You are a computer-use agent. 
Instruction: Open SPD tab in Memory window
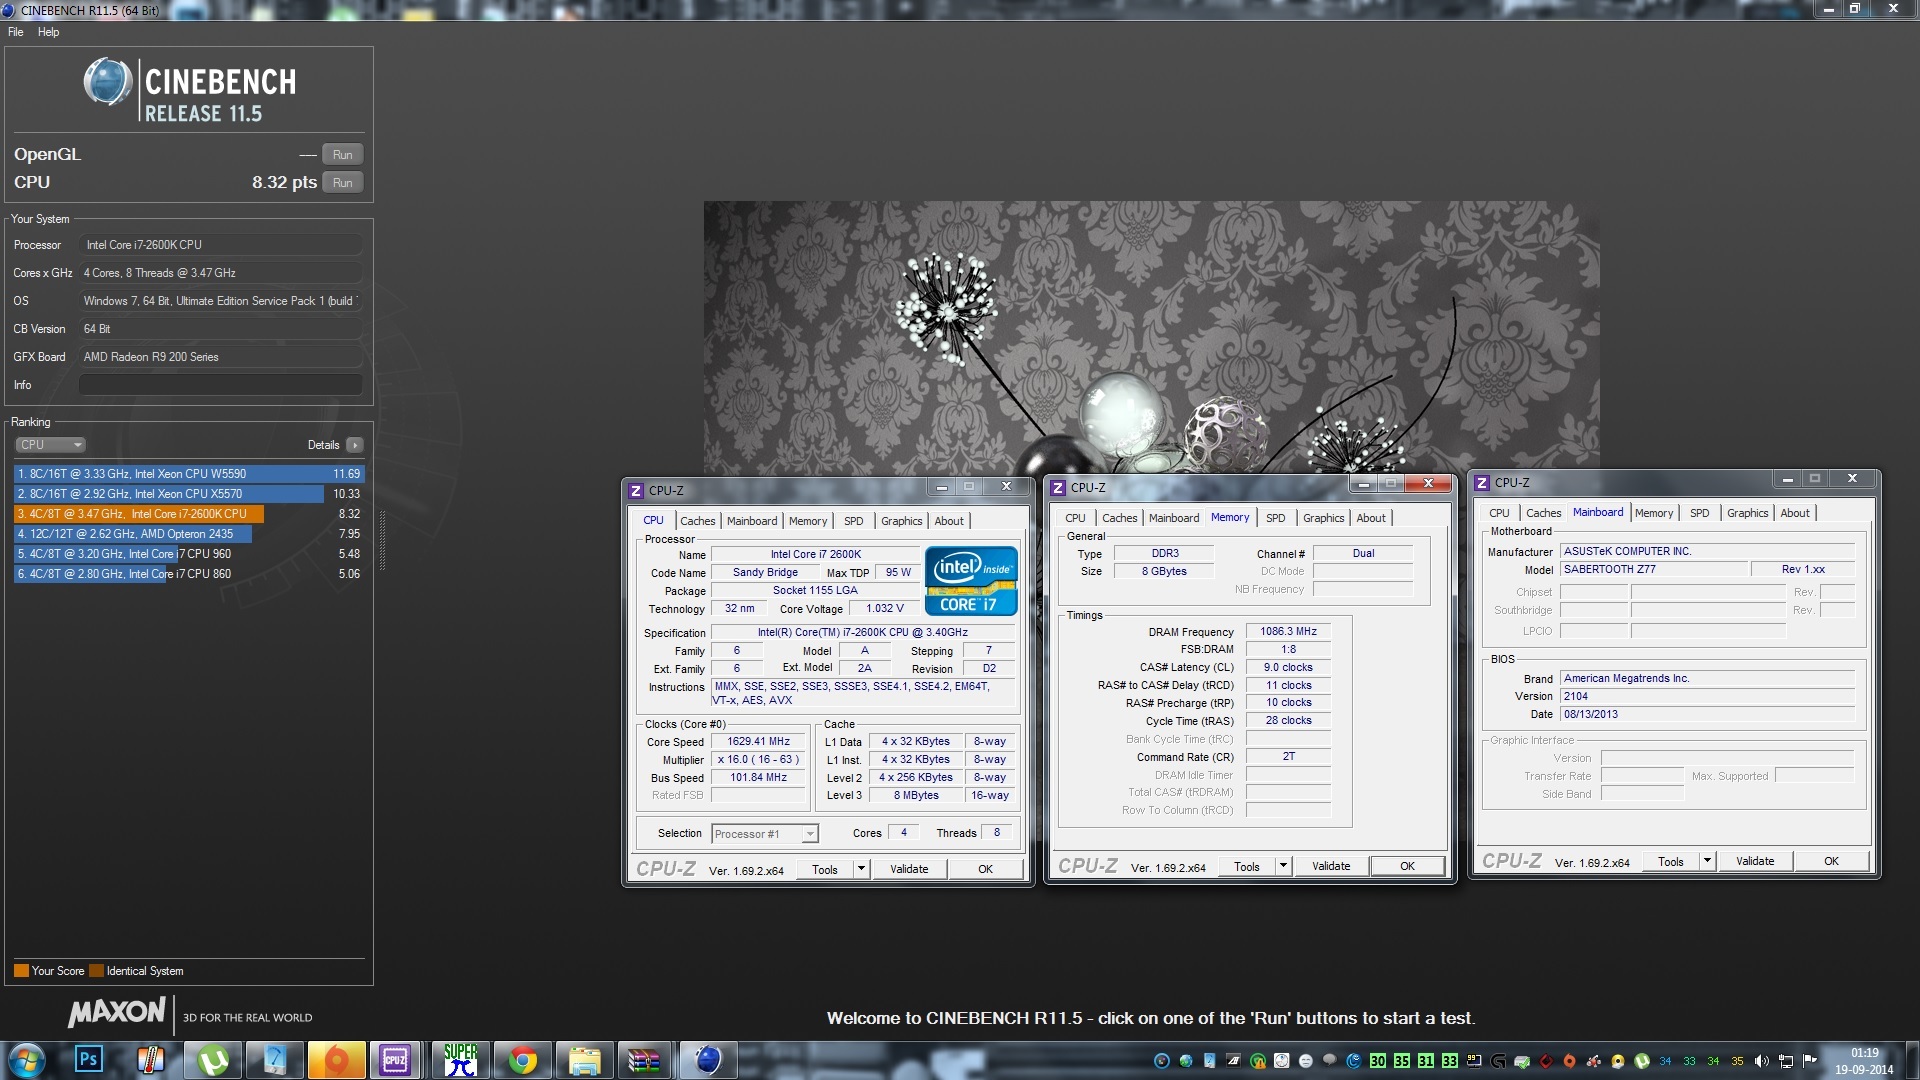click(x=1275, y=518)
